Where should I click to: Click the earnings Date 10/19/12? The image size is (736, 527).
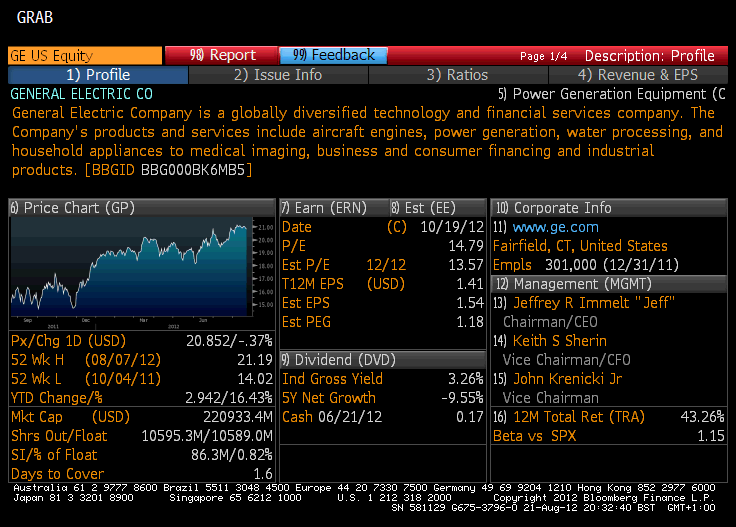point(452,227)
